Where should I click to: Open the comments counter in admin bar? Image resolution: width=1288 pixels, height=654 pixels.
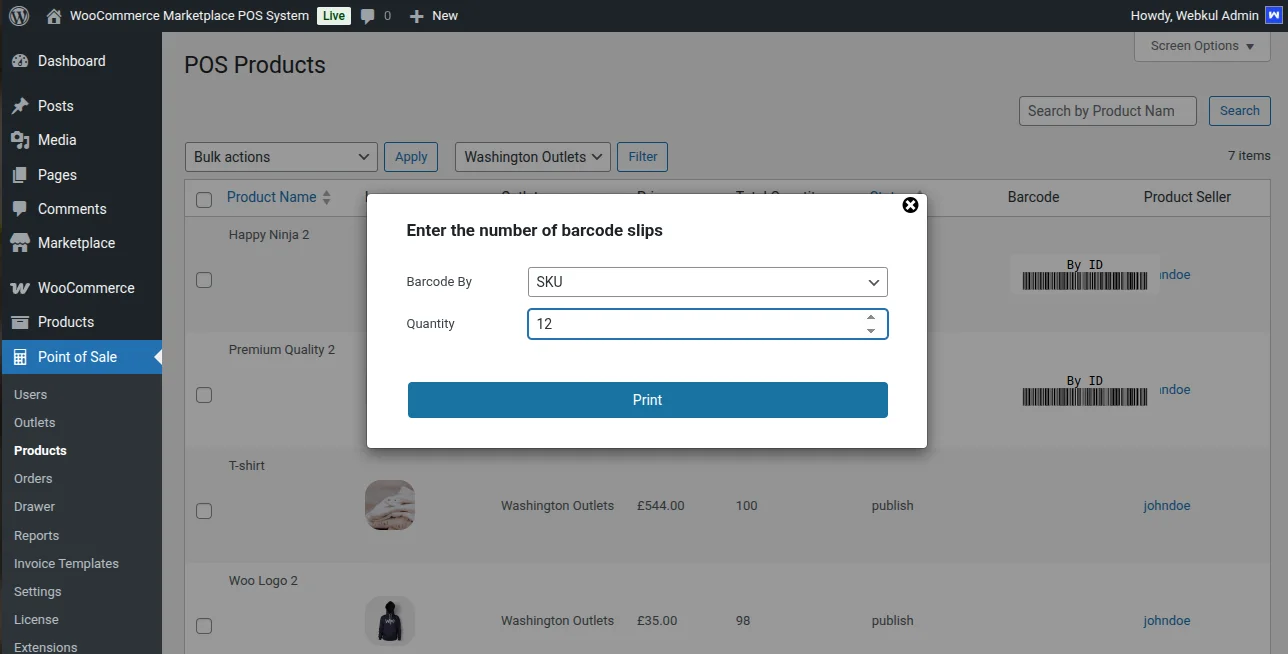tap(371, 15)
